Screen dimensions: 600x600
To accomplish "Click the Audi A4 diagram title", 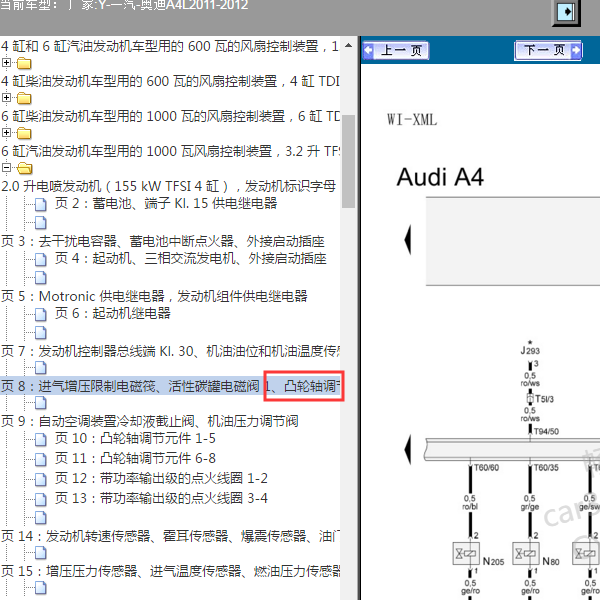I will 440,177.
